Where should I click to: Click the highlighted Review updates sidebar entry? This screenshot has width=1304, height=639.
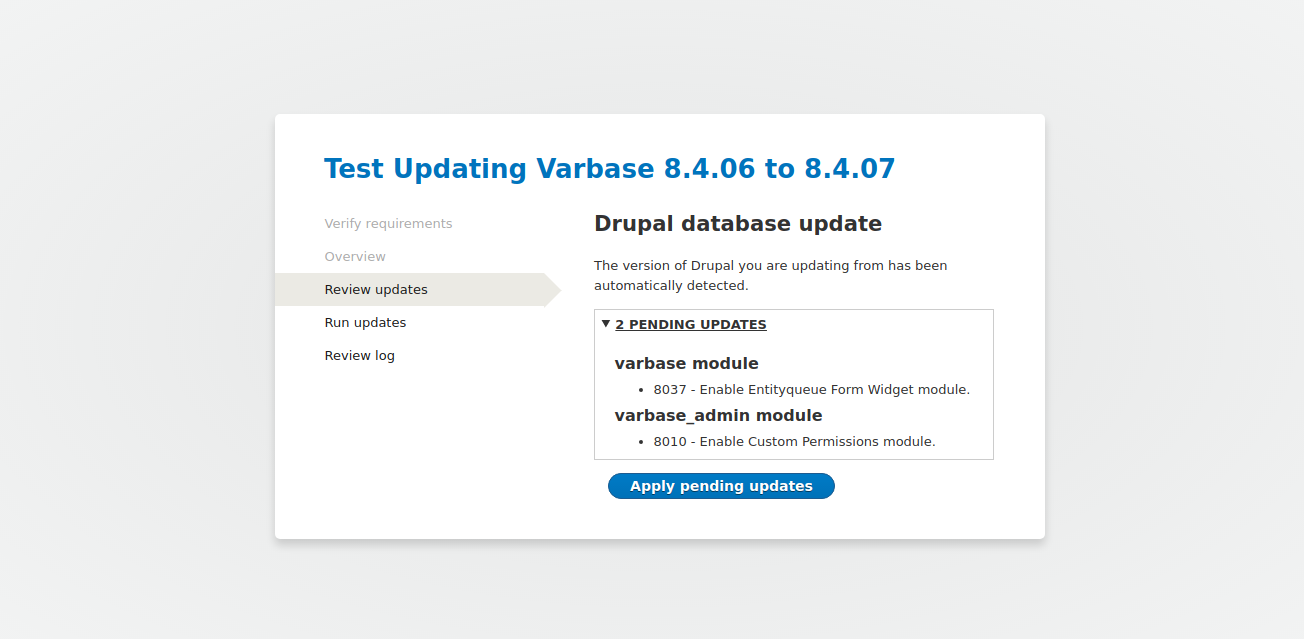tap(376, 289)
